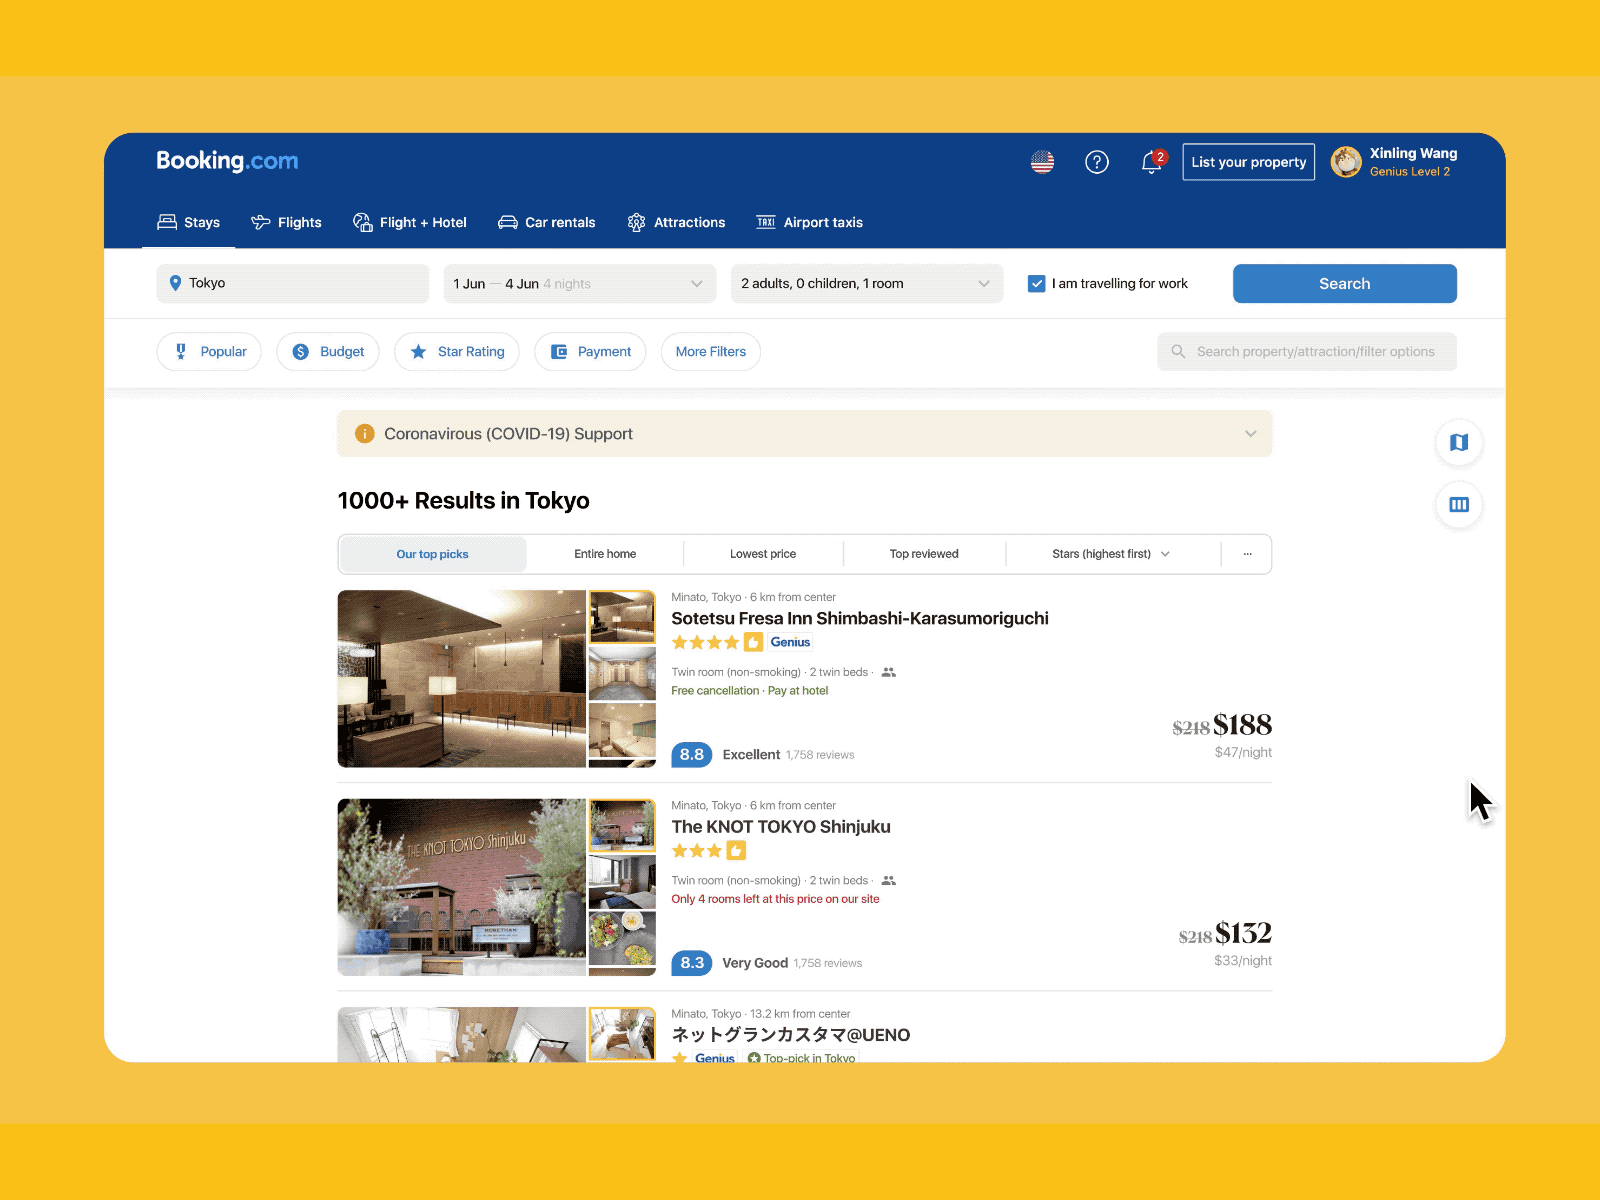This screenshot has height=1200, width=1600.
Task: Sort by Top reviewed
Action: (x=924, y=554)
